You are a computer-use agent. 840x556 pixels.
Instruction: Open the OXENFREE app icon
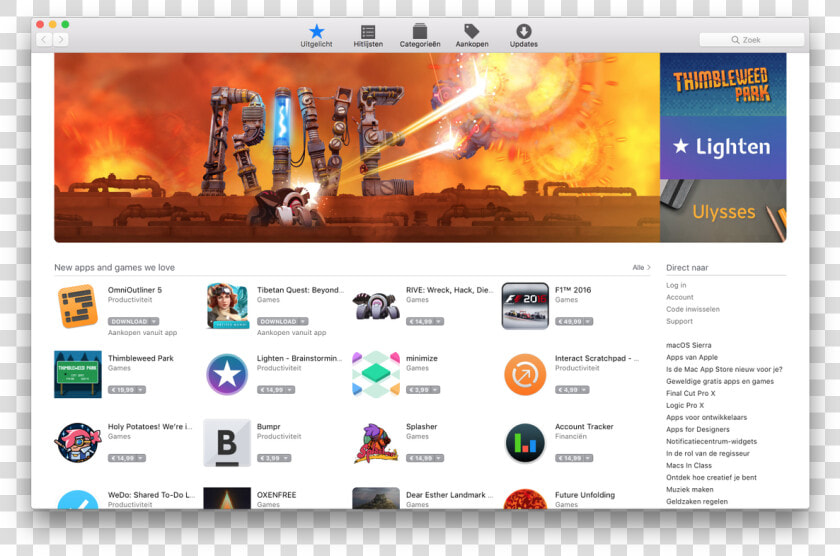227,498
